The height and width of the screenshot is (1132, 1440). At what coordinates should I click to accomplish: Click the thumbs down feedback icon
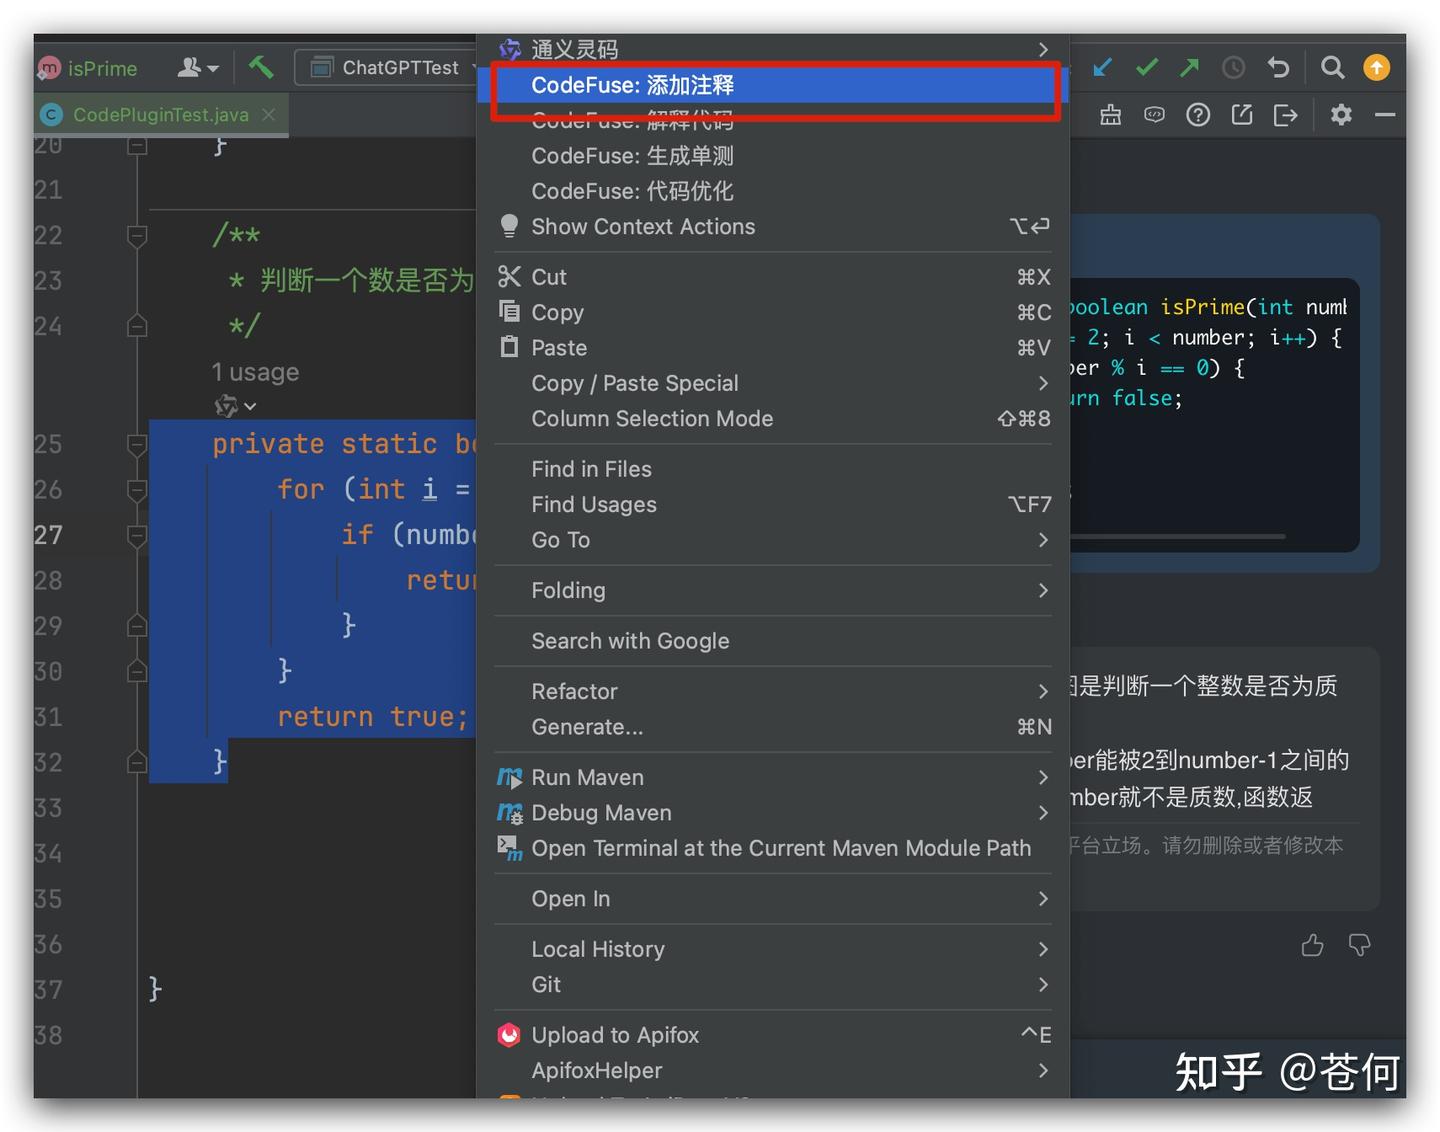point(1359,945)
